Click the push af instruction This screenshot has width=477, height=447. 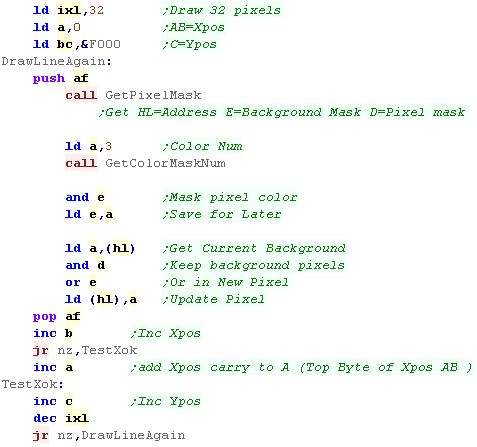click(61, 79)
